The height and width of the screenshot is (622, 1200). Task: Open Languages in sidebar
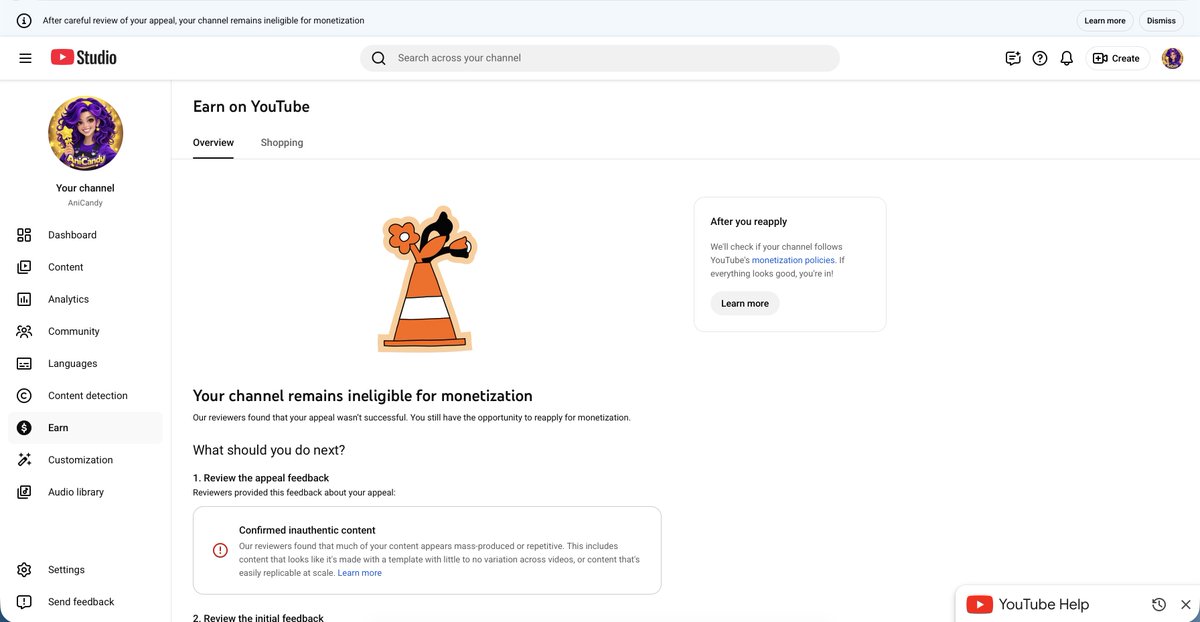(x=85, y=363)
